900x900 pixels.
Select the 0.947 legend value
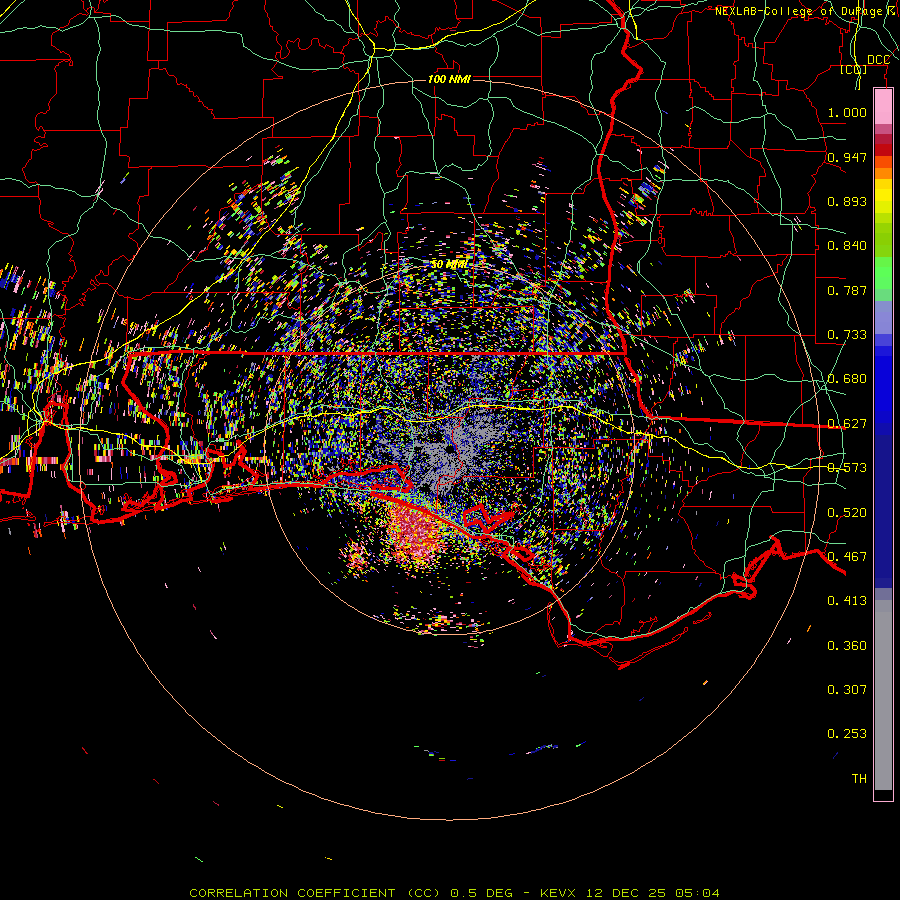847,157
